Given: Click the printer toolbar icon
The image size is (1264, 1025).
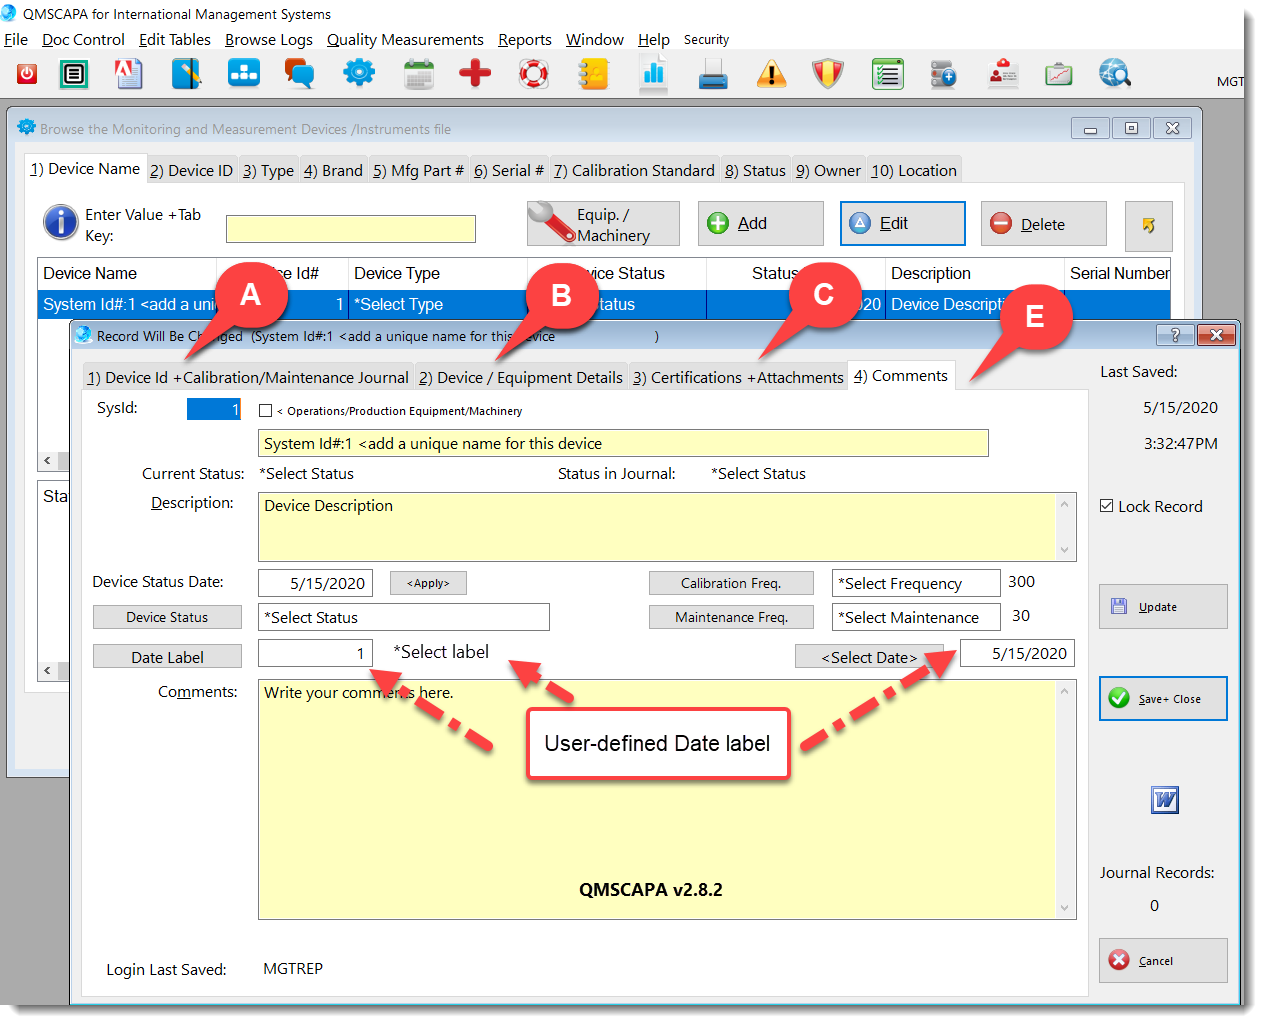Looking at the screenshot, I should 713,74.
